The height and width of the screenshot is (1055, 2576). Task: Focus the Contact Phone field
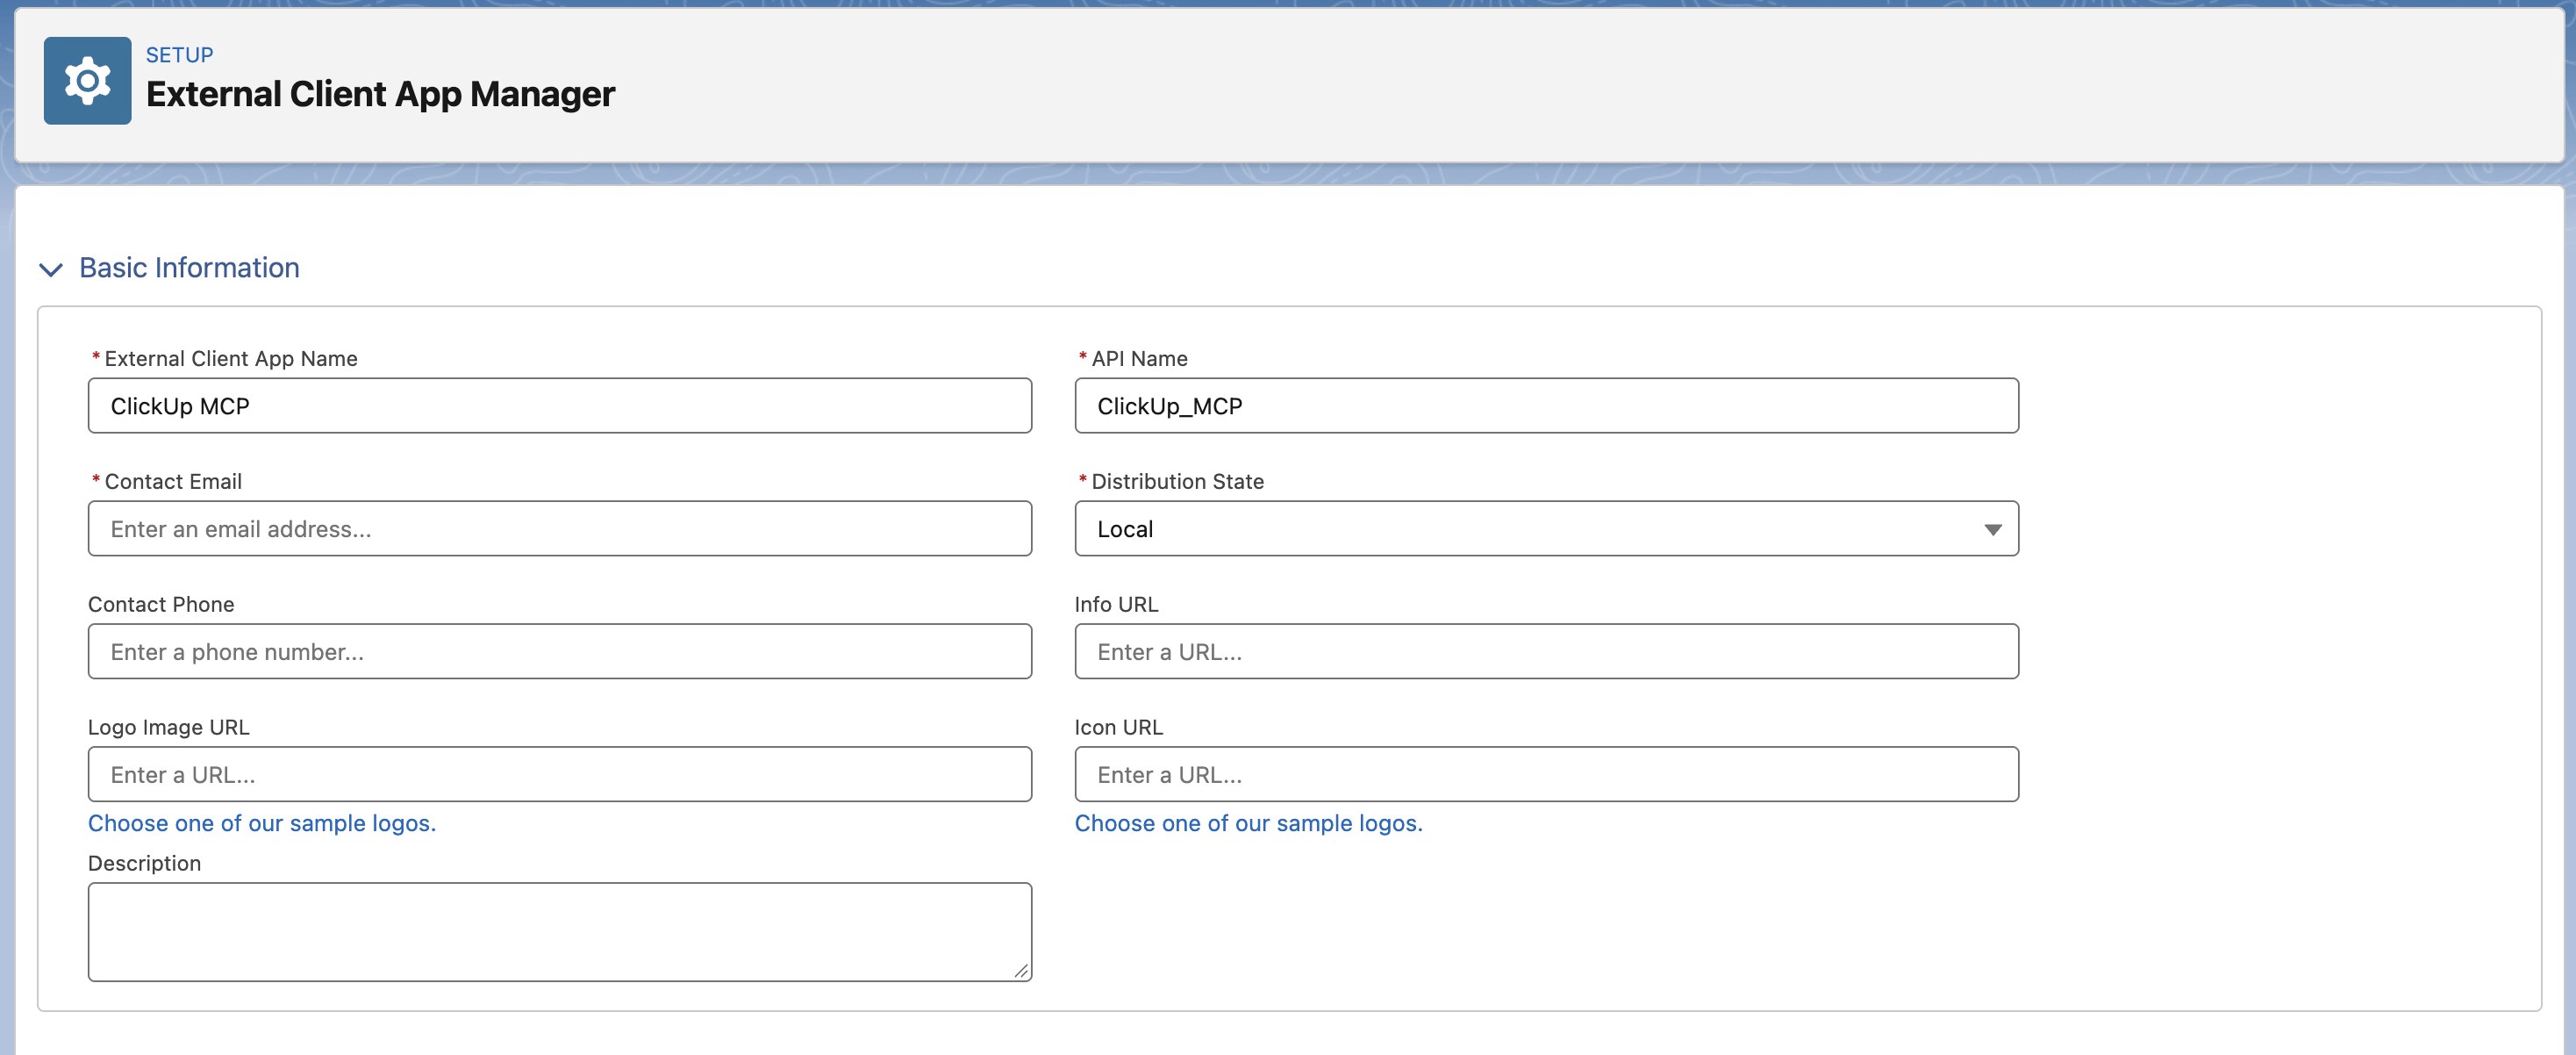pyautogui.click(x=559, y=651)
